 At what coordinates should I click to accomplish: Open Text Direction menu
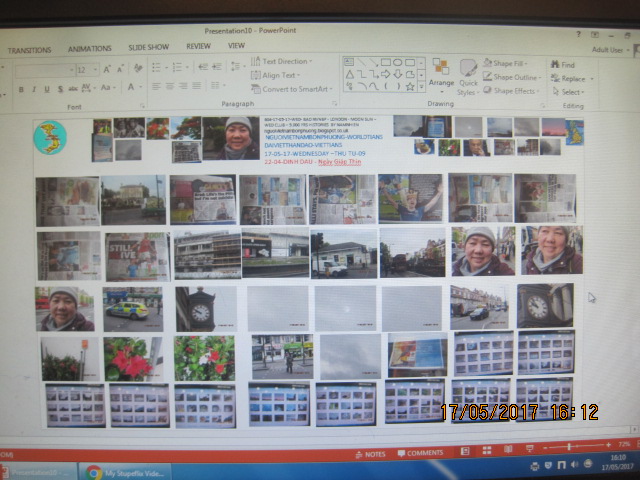(x=282, y=61)
